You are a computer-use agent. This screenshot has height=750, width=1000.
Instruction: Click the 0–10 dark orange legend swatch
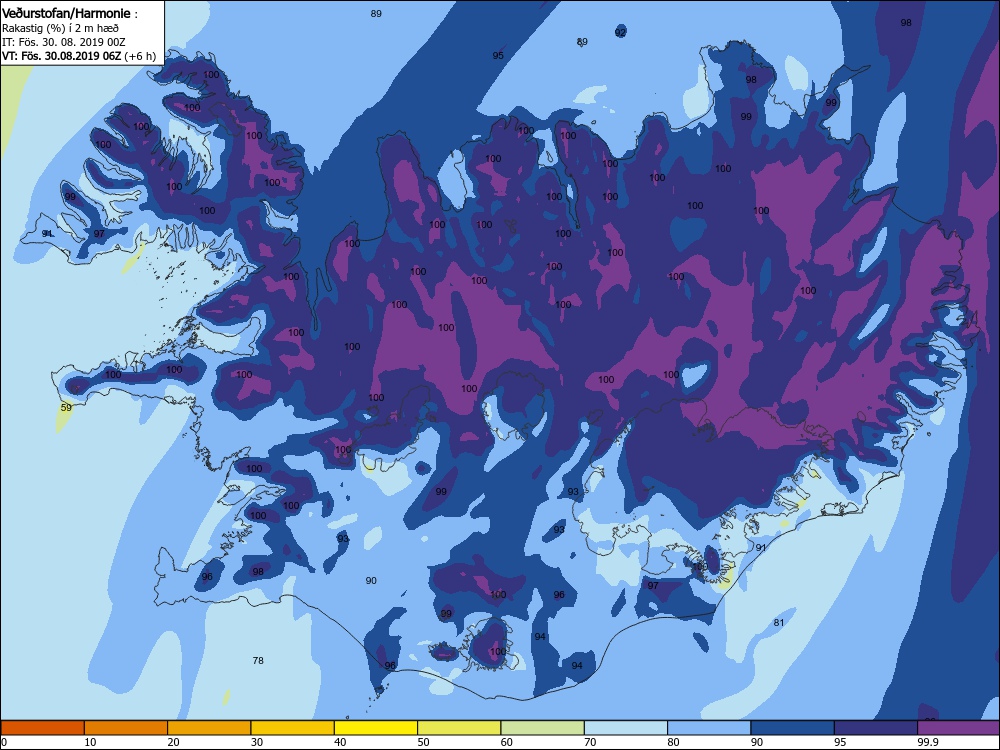click(42, 728)
